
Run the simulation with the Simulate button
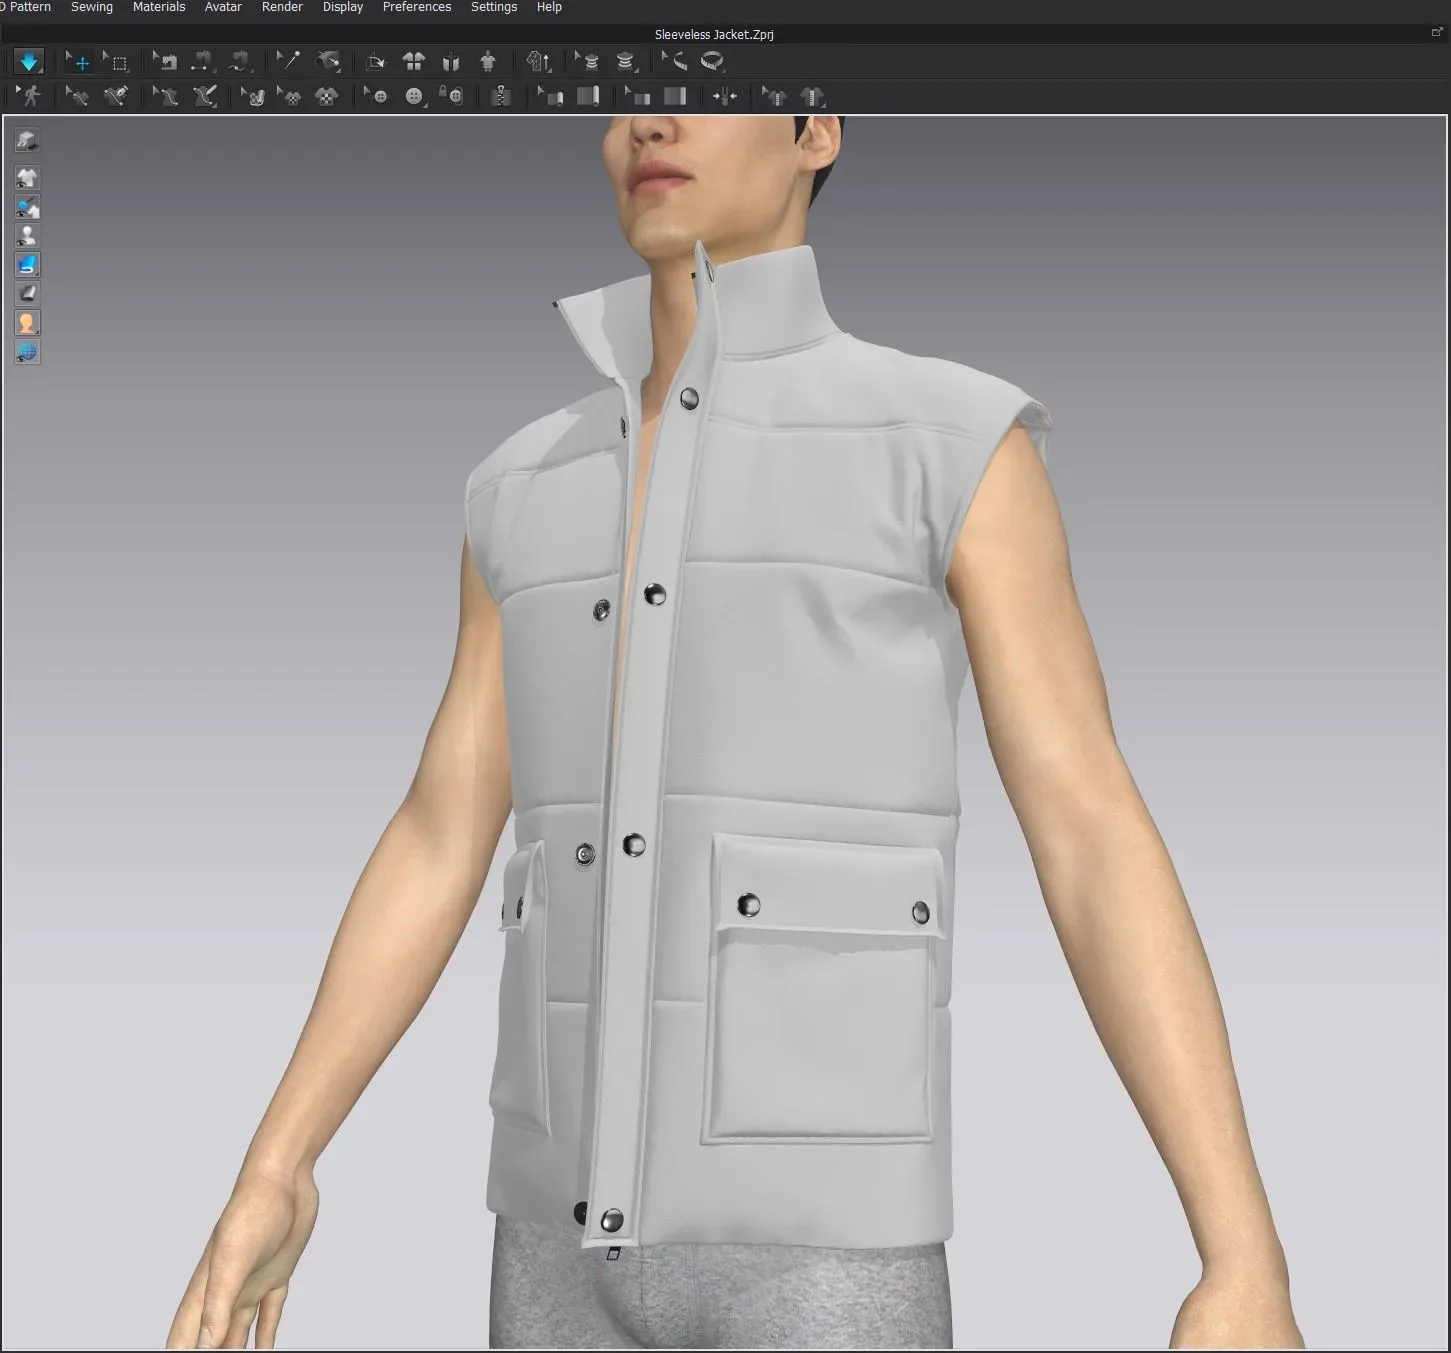pos(30,62)
